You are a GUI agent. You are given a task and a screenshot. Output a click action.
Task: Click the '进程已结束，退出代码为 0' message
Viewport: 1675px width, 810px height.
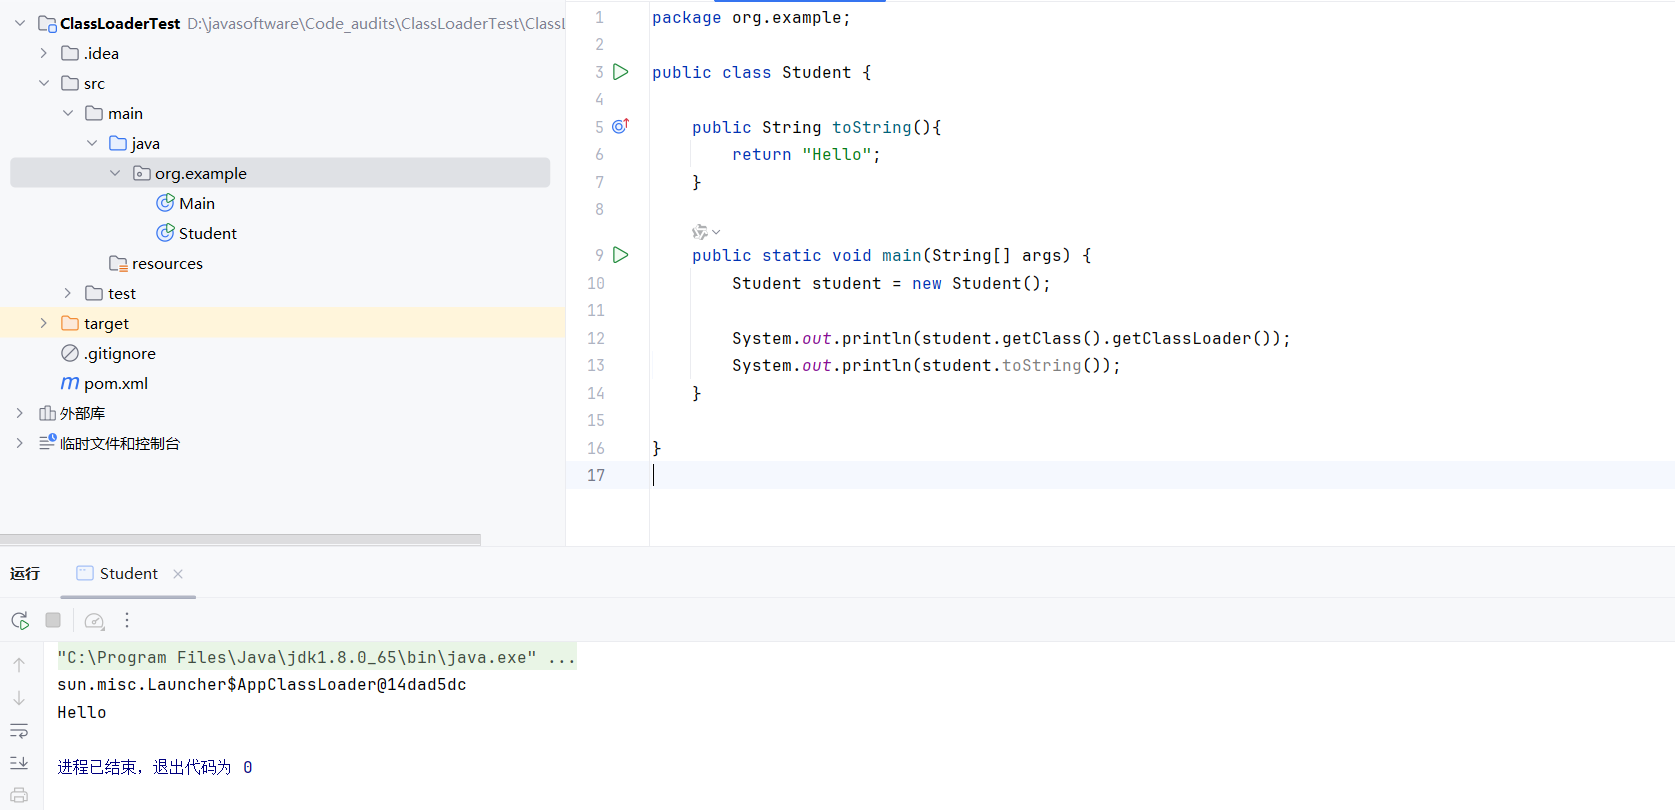[x=155, y=767]
